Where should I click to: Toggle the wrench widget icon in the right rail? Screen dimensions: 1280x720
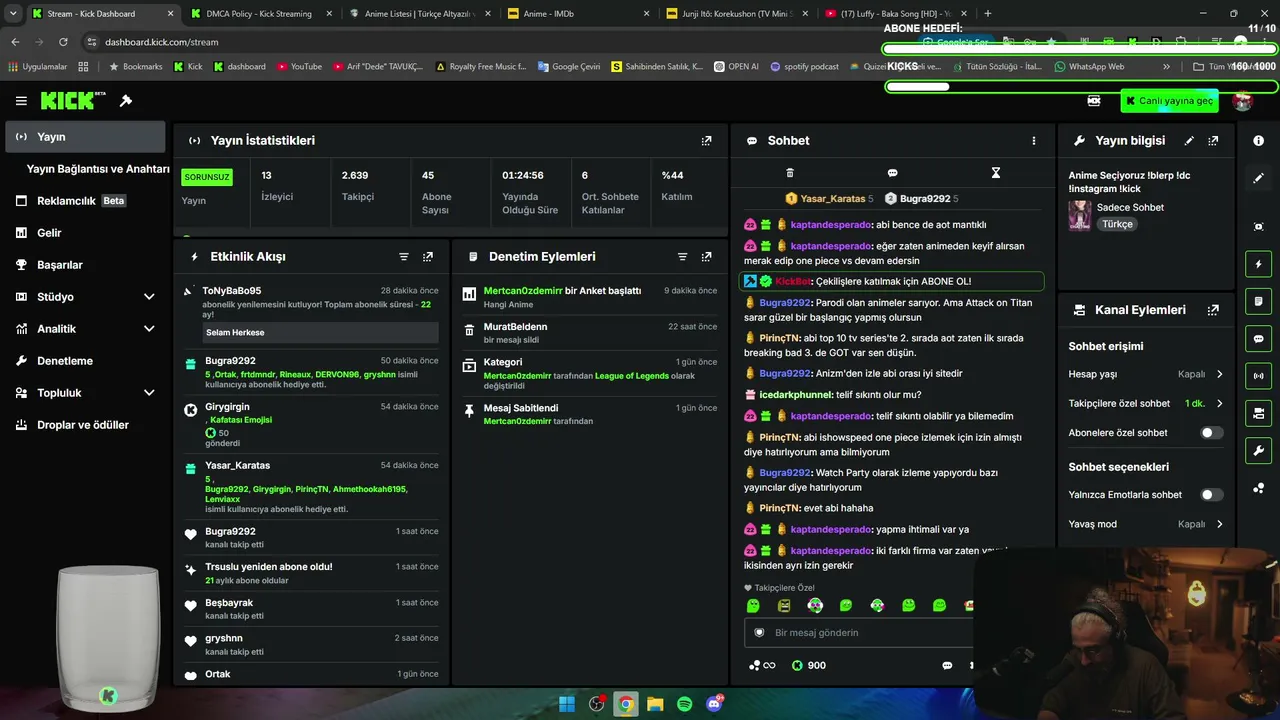1258,451
